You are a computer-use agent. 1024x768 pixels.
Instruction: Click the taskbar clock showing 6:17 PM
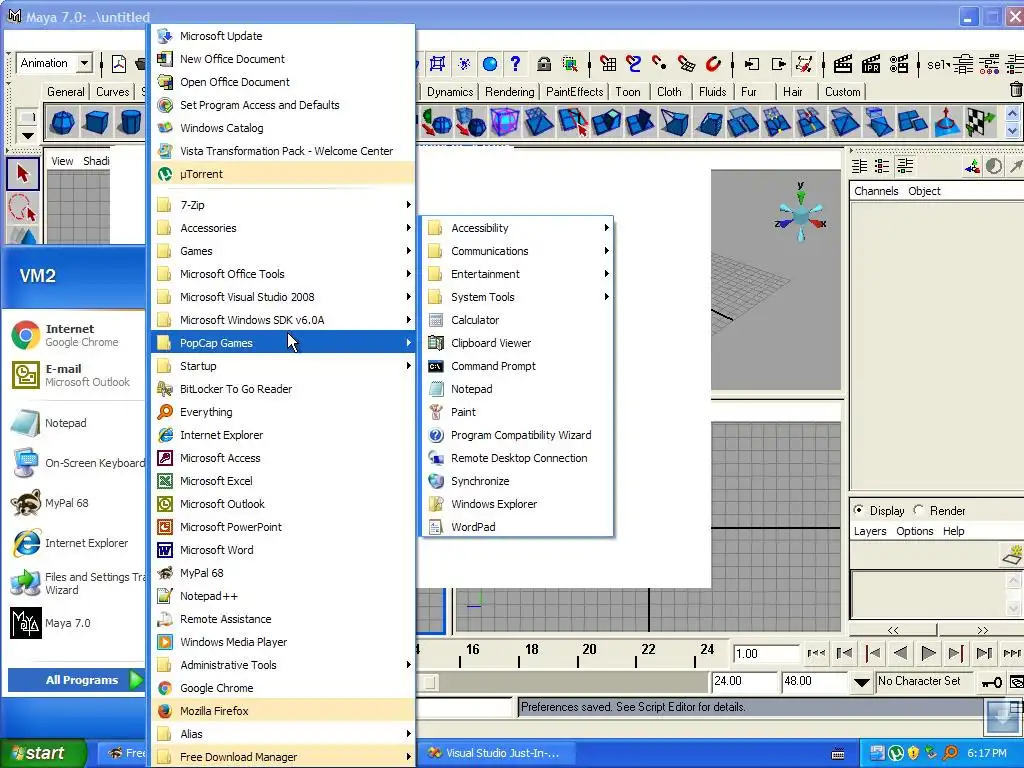[x=987, y=753]
